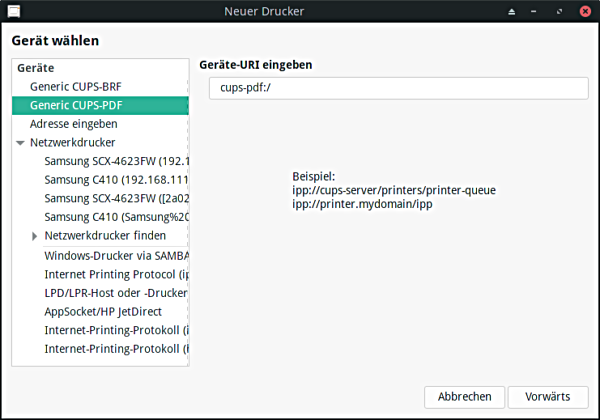Minimize the Neuer Drucker window
Screen dimensions: 600x420
click(x=536, y=11)
